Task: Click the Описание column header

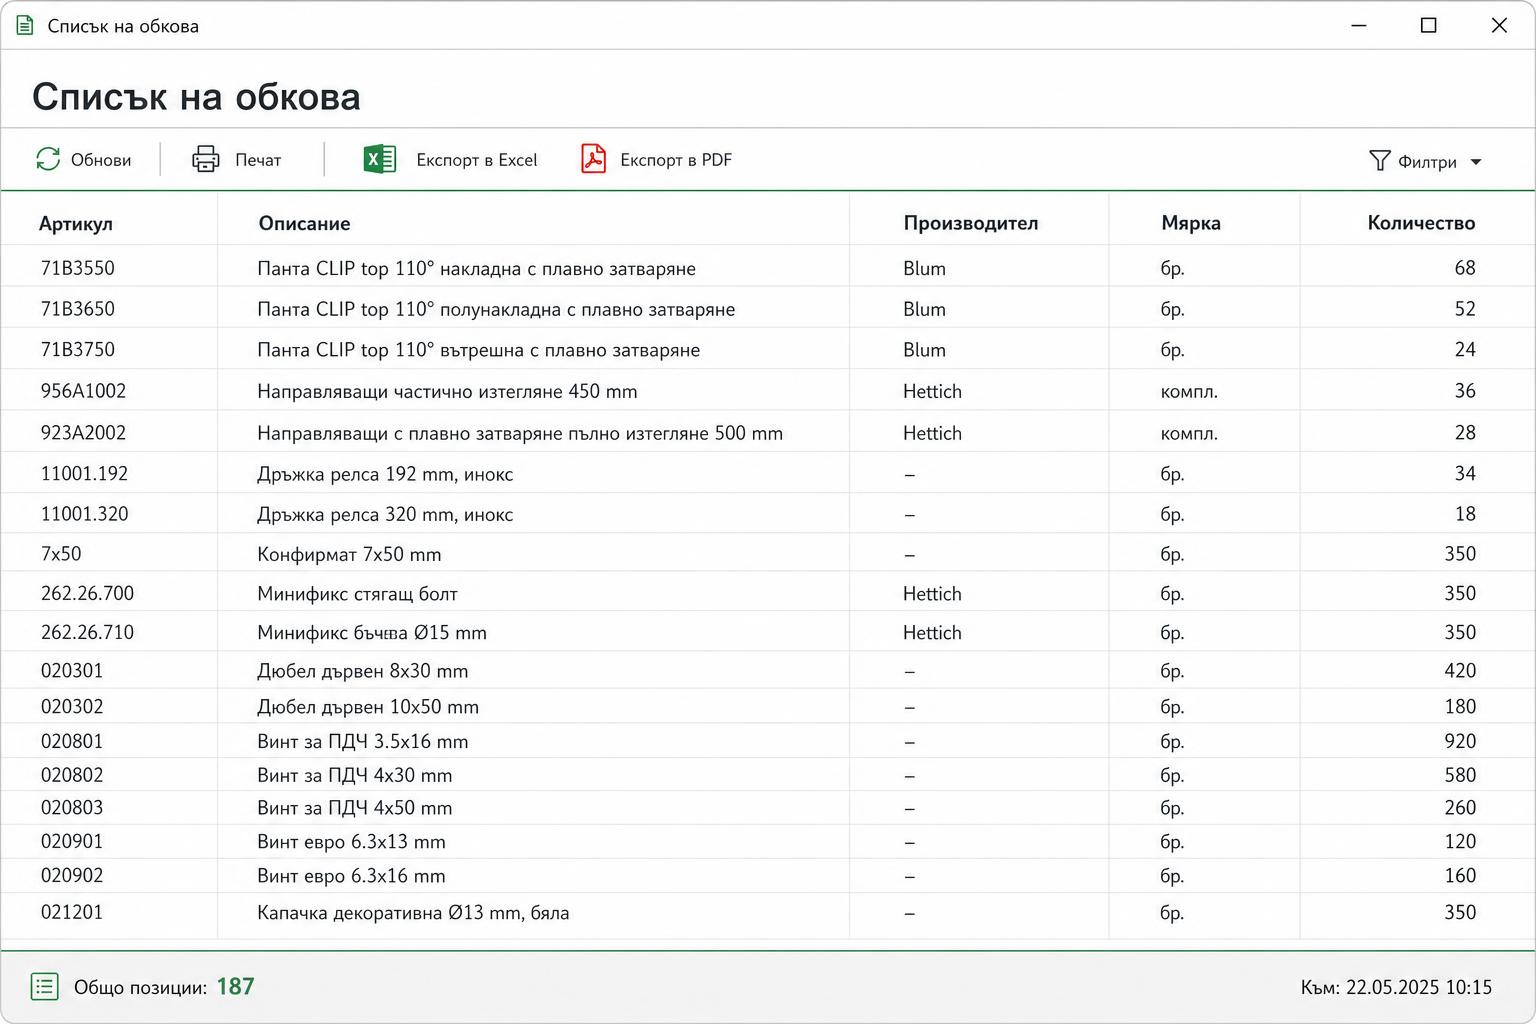Action: pyautogui.click(x=304, y=223)
